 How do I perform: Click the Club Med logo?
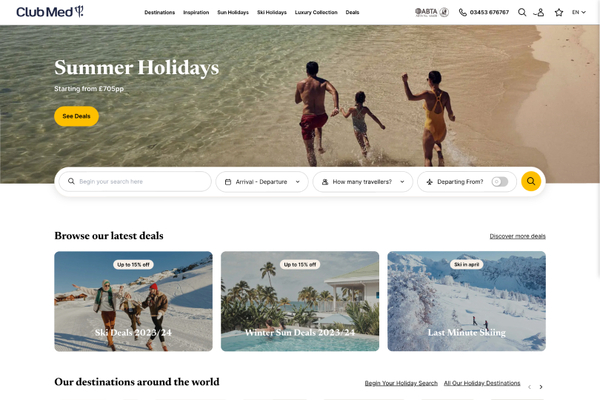pos(50,12)
